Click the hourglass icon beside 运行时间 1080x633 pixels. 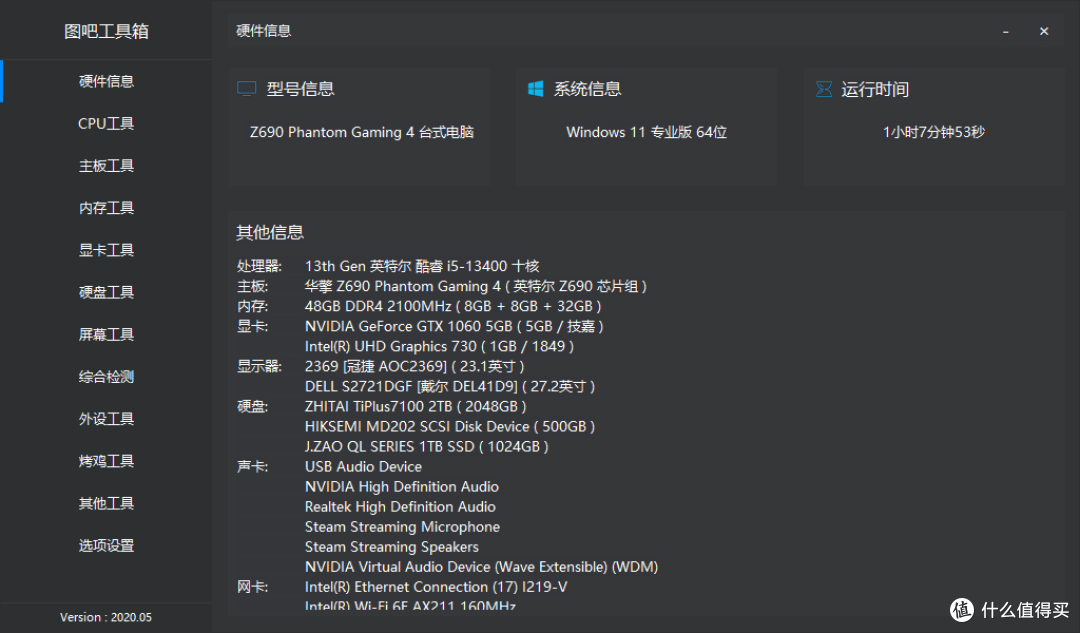pyautogui.click(x=824, y=89)
